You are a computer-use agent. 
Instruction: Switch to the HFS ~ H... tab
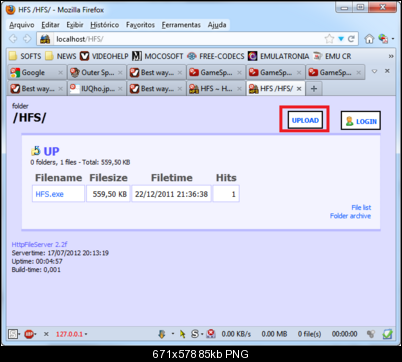click(216, 89)
